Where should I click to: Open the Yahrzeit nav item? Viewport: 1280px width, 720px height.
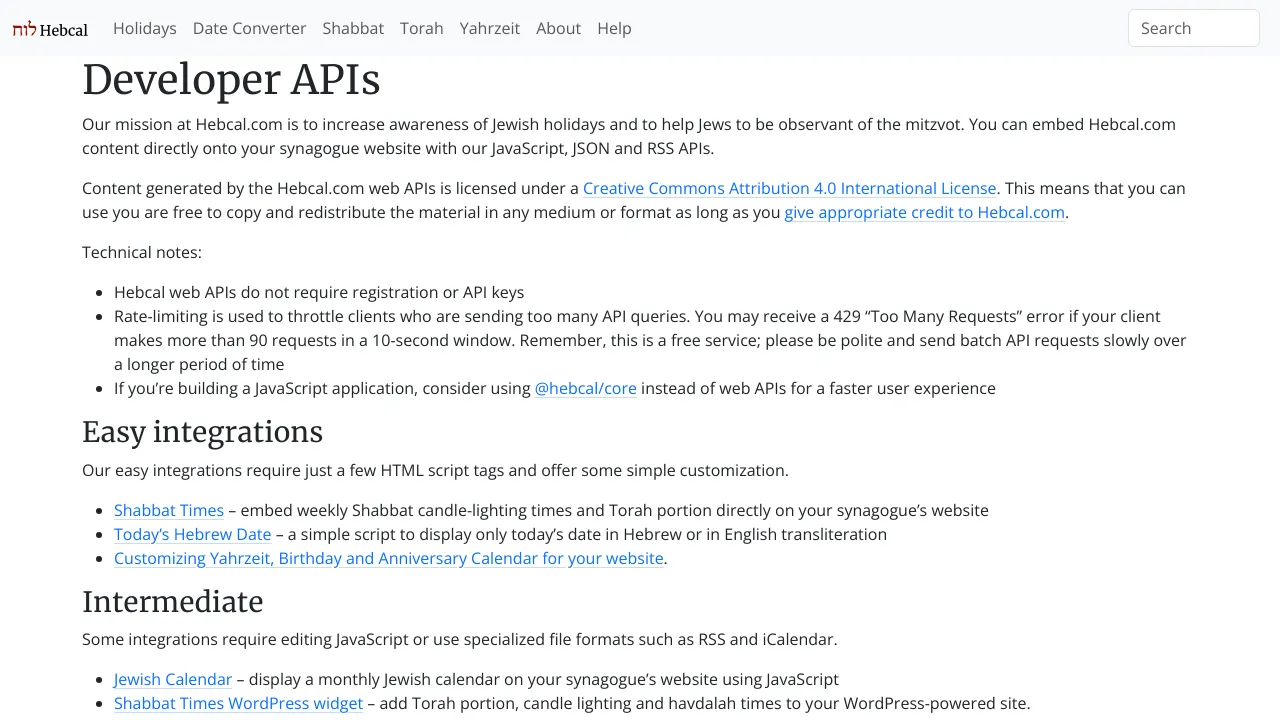(x=490, y=28)
